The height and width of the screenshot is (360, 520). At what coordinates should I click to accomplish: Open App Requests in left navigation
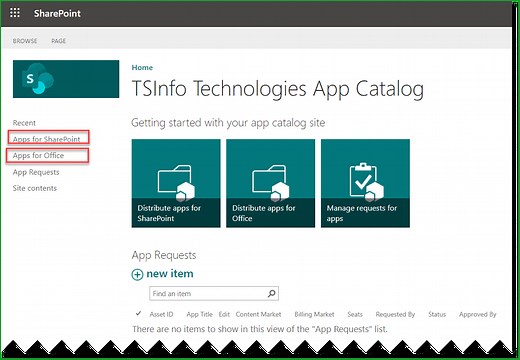click(36, 172)
